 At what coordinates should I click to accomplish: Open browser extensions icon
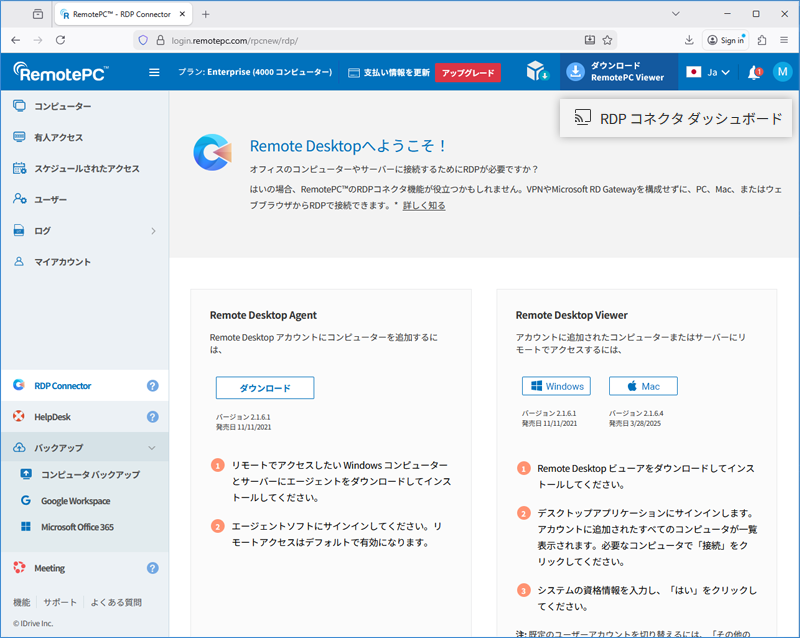pos(762,40)
